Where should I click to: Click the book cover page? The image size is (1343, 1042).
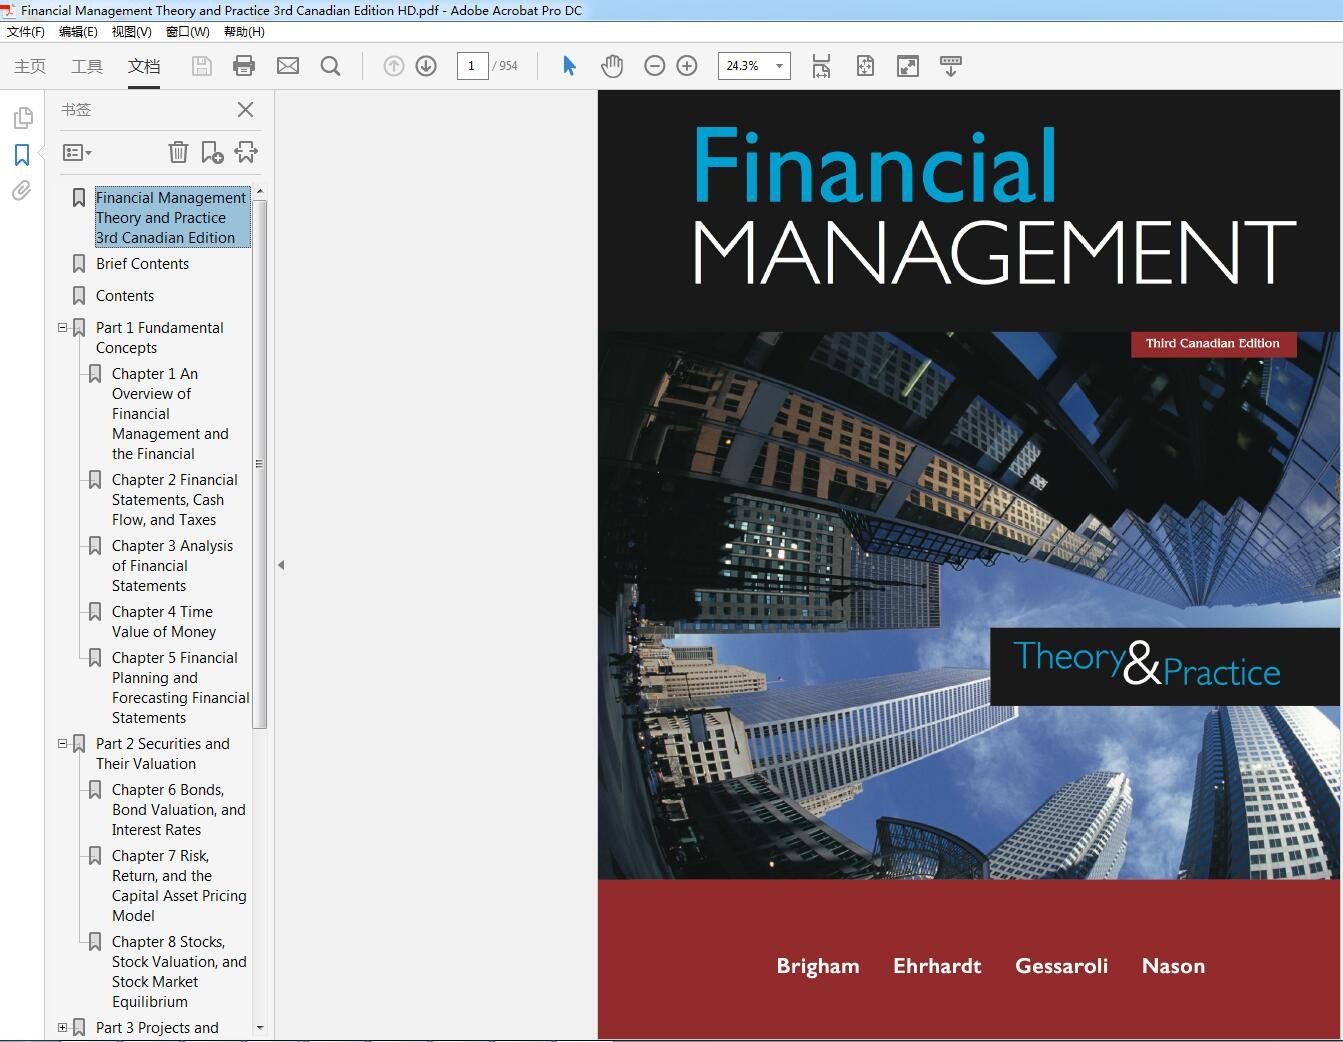tap(969, 565)
